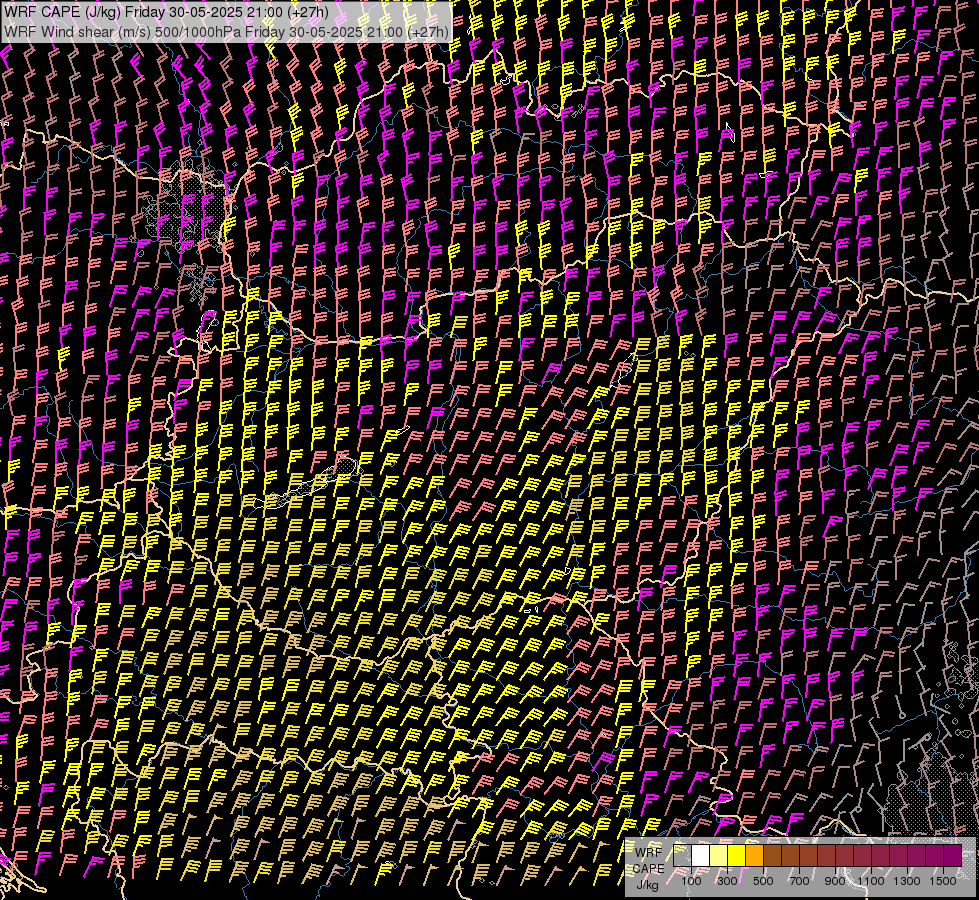Click the WRF Wind shear title line
Viewport: 979px width, 900px height.
pyautogui.click(x=226, y=32)
